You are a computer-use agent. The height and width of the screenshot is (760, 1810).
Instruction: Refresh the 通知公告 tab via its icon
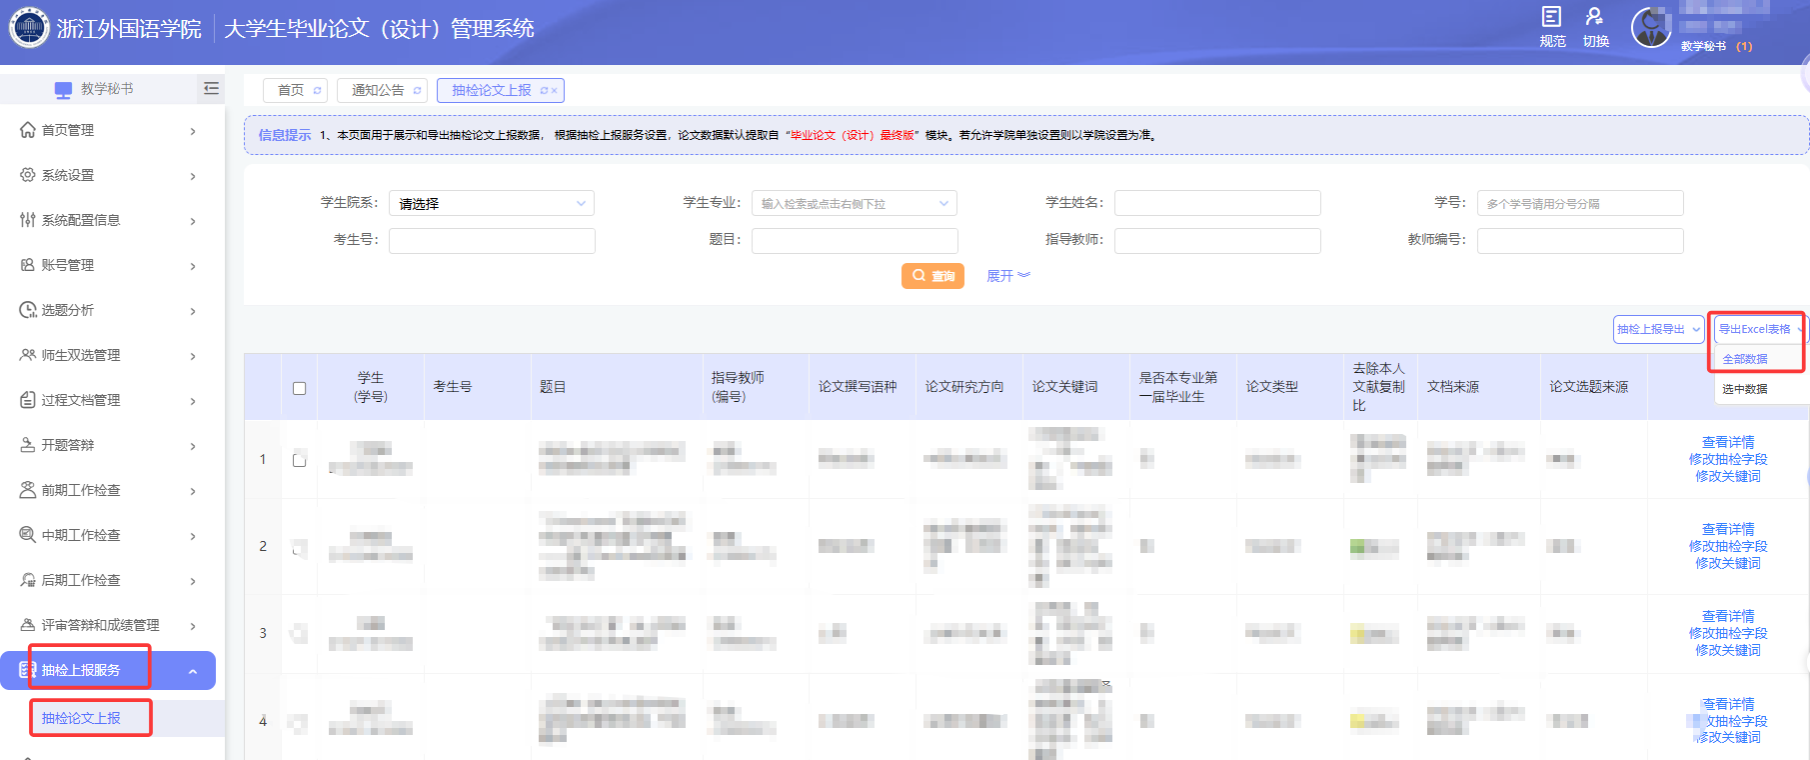pos(417,91)
